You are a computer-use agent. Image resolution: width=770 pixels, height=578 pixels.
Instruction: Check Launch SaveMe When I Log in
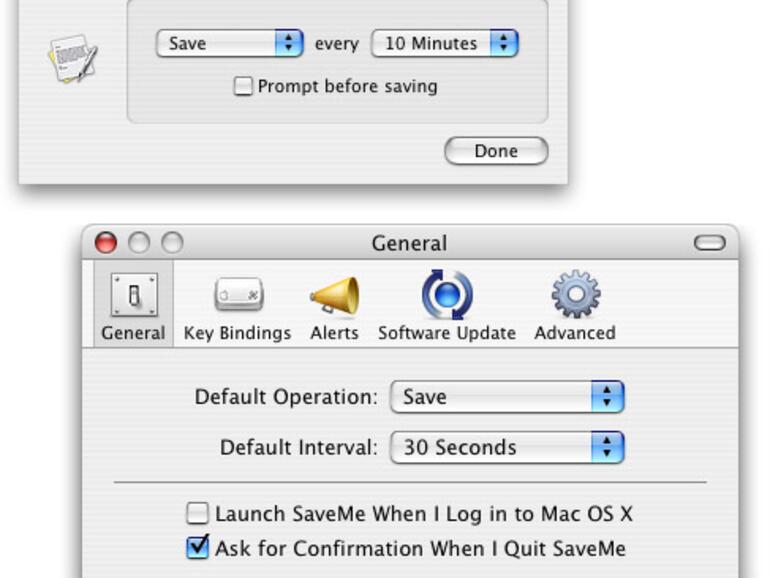click(x=197, y=514)
